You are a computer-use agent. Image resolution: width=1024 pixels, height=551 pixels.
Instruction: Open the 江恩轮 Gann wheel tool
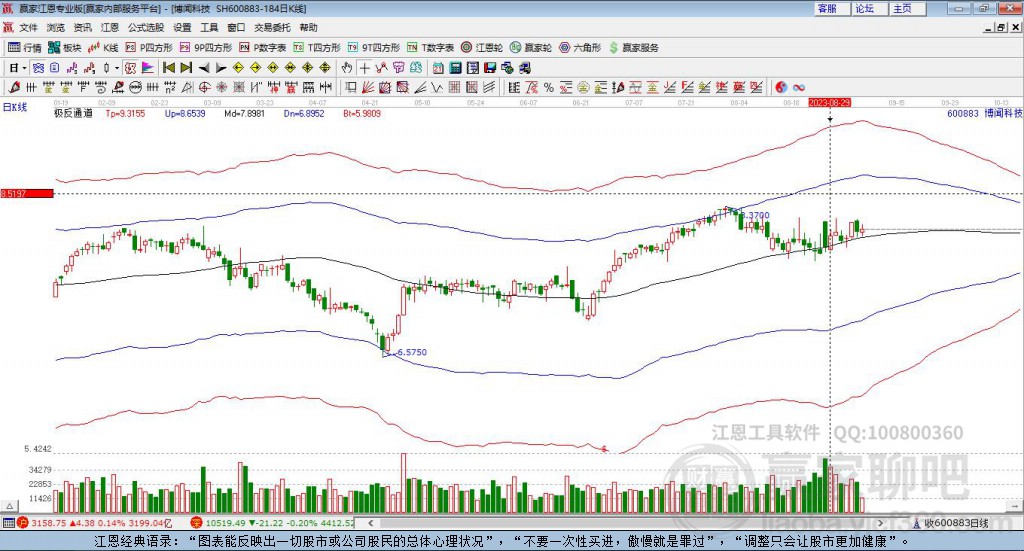pyautogui.click(x=482, y=48)
